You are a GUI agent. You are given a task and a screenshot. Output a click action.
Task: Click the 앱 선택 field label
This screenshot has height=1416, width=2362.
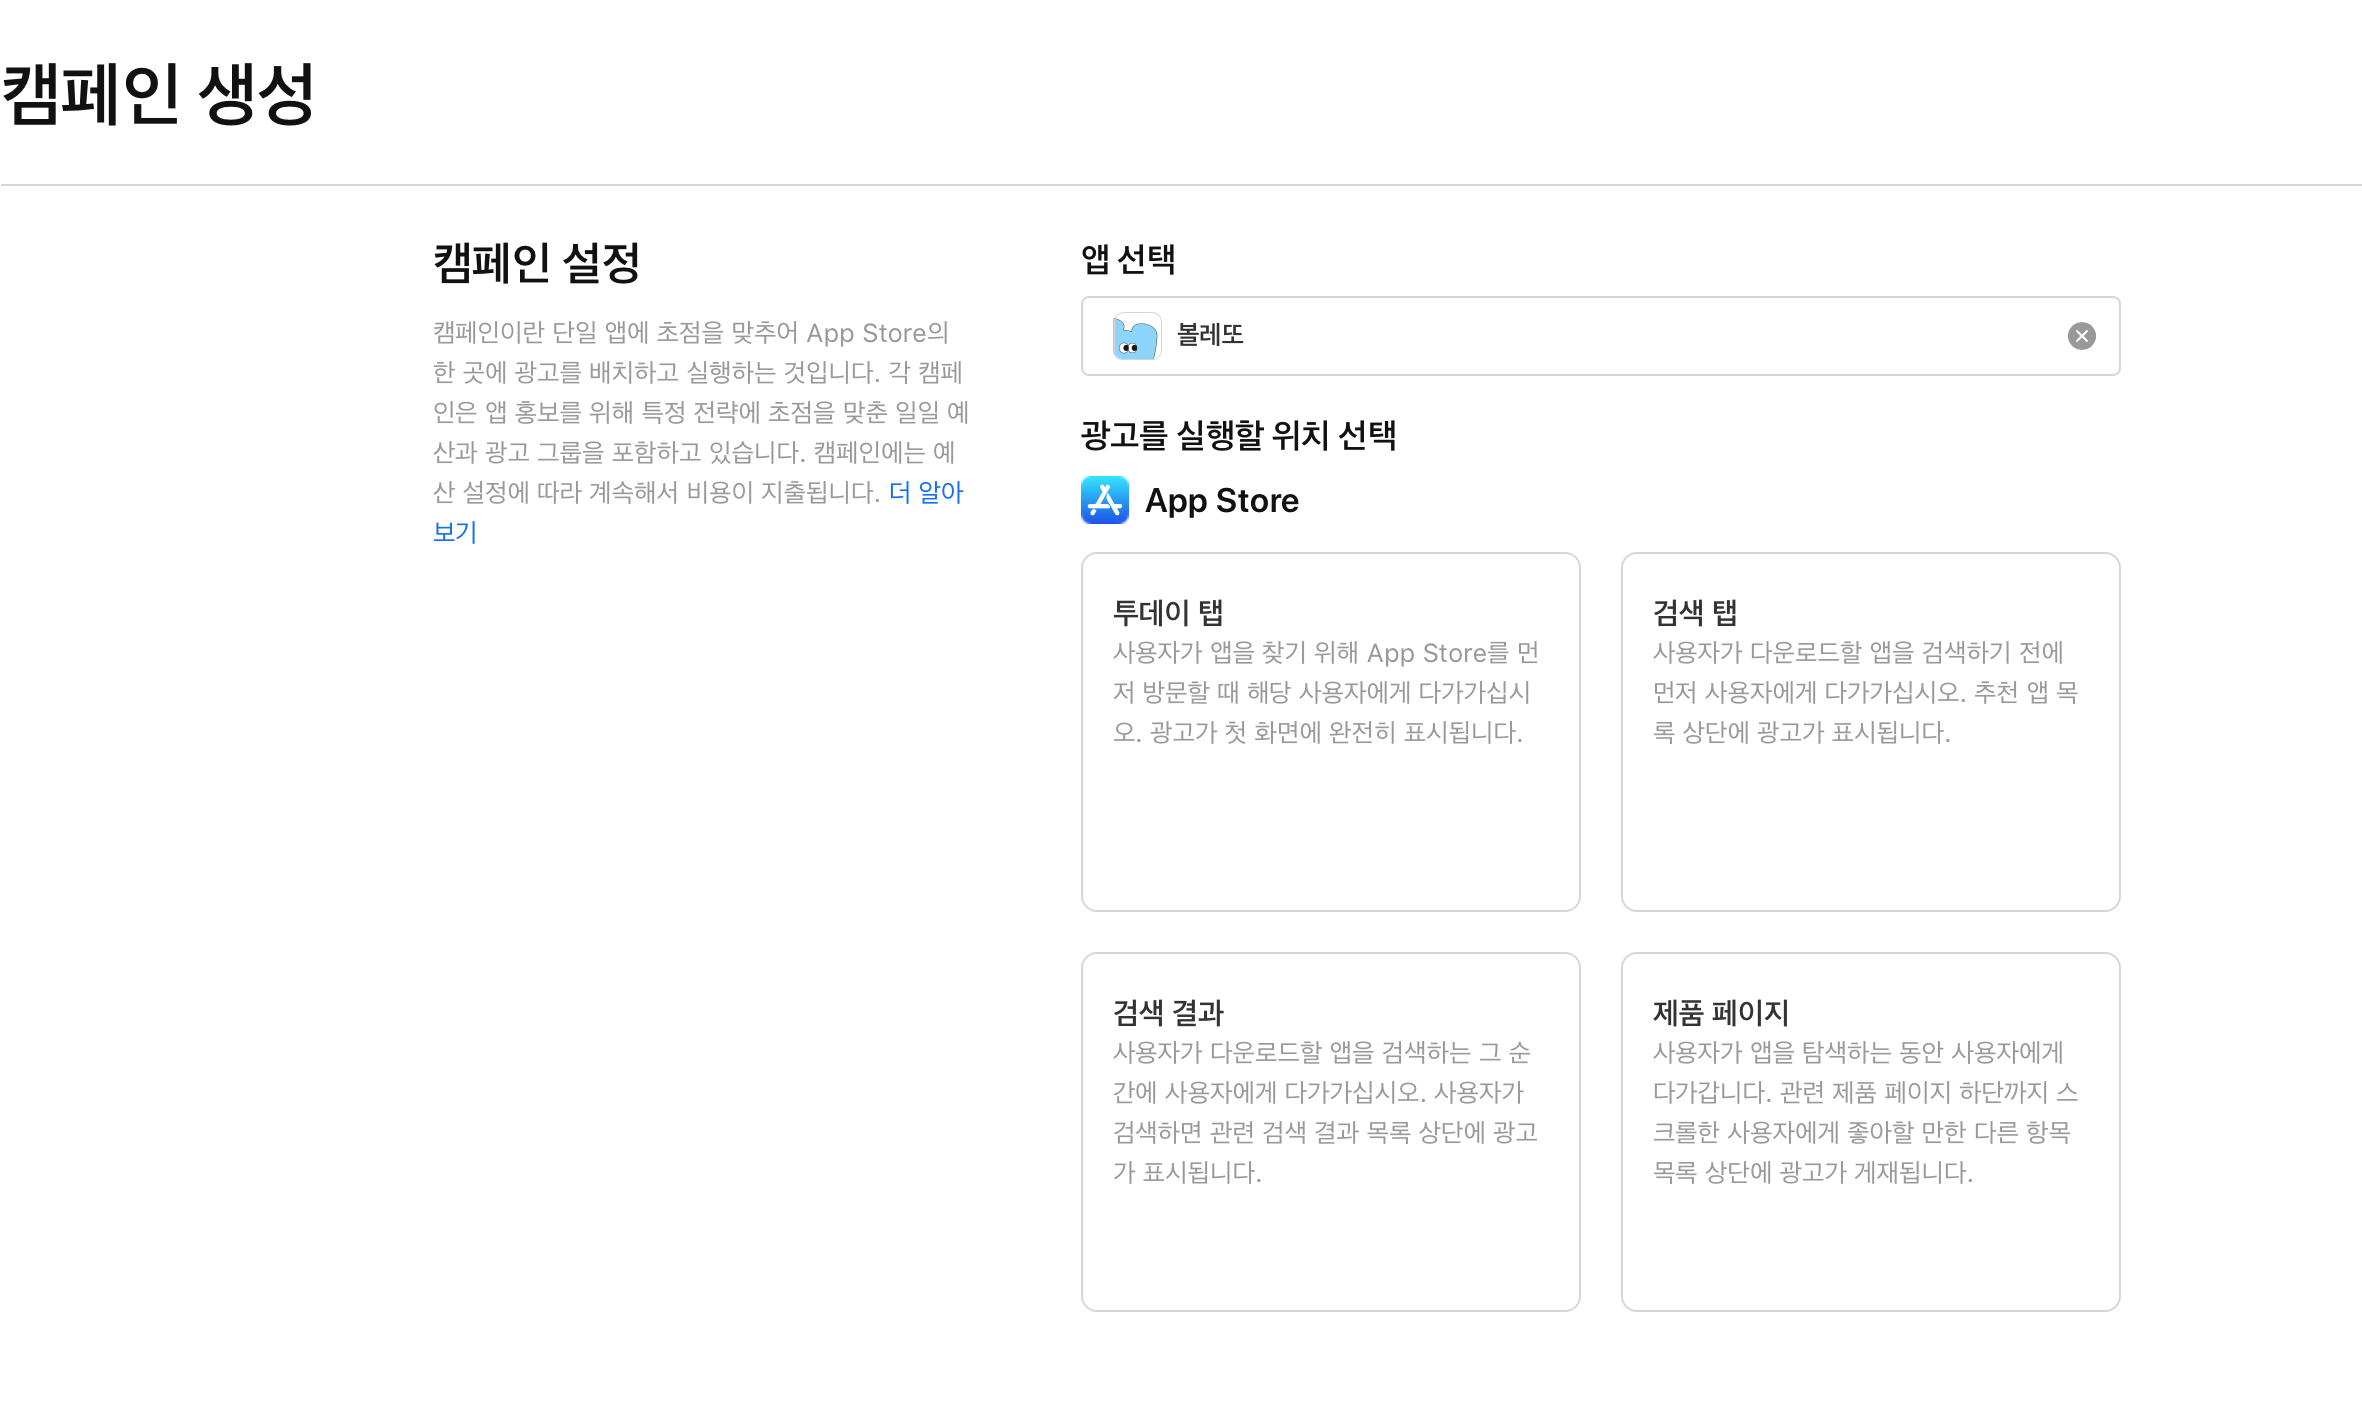(x=1127, y=259)
